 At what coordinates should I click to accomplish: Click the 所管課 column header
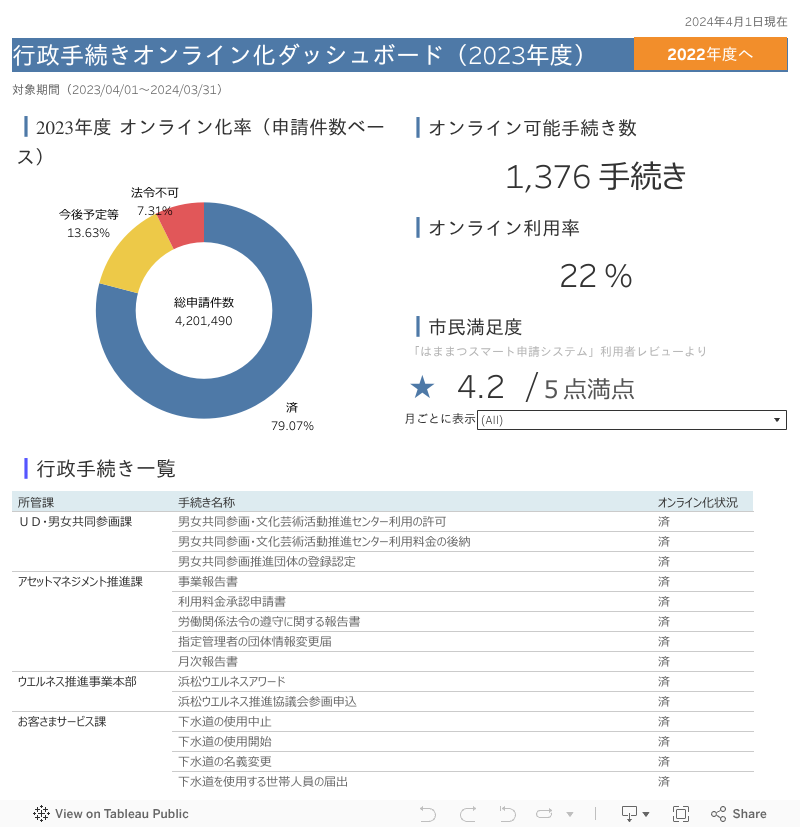pyautogui.click(x=36, y=502)
